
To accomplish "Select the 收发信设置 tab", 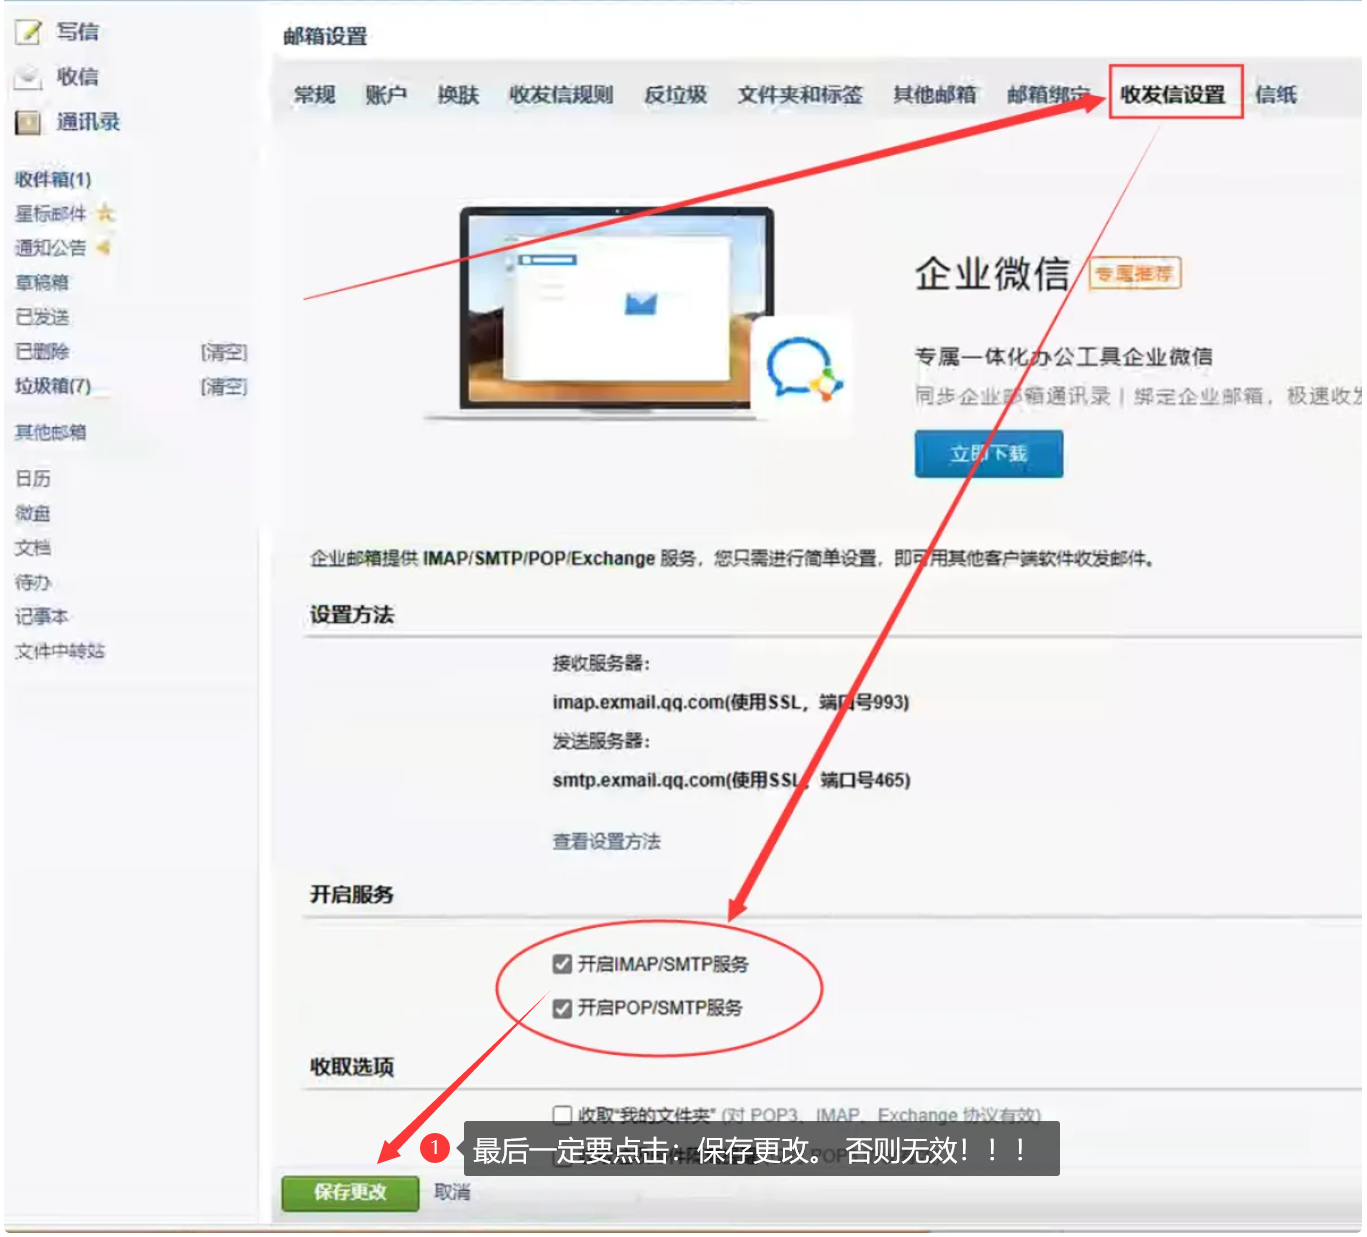I will pyautogui.click(x=1173, y=95).
